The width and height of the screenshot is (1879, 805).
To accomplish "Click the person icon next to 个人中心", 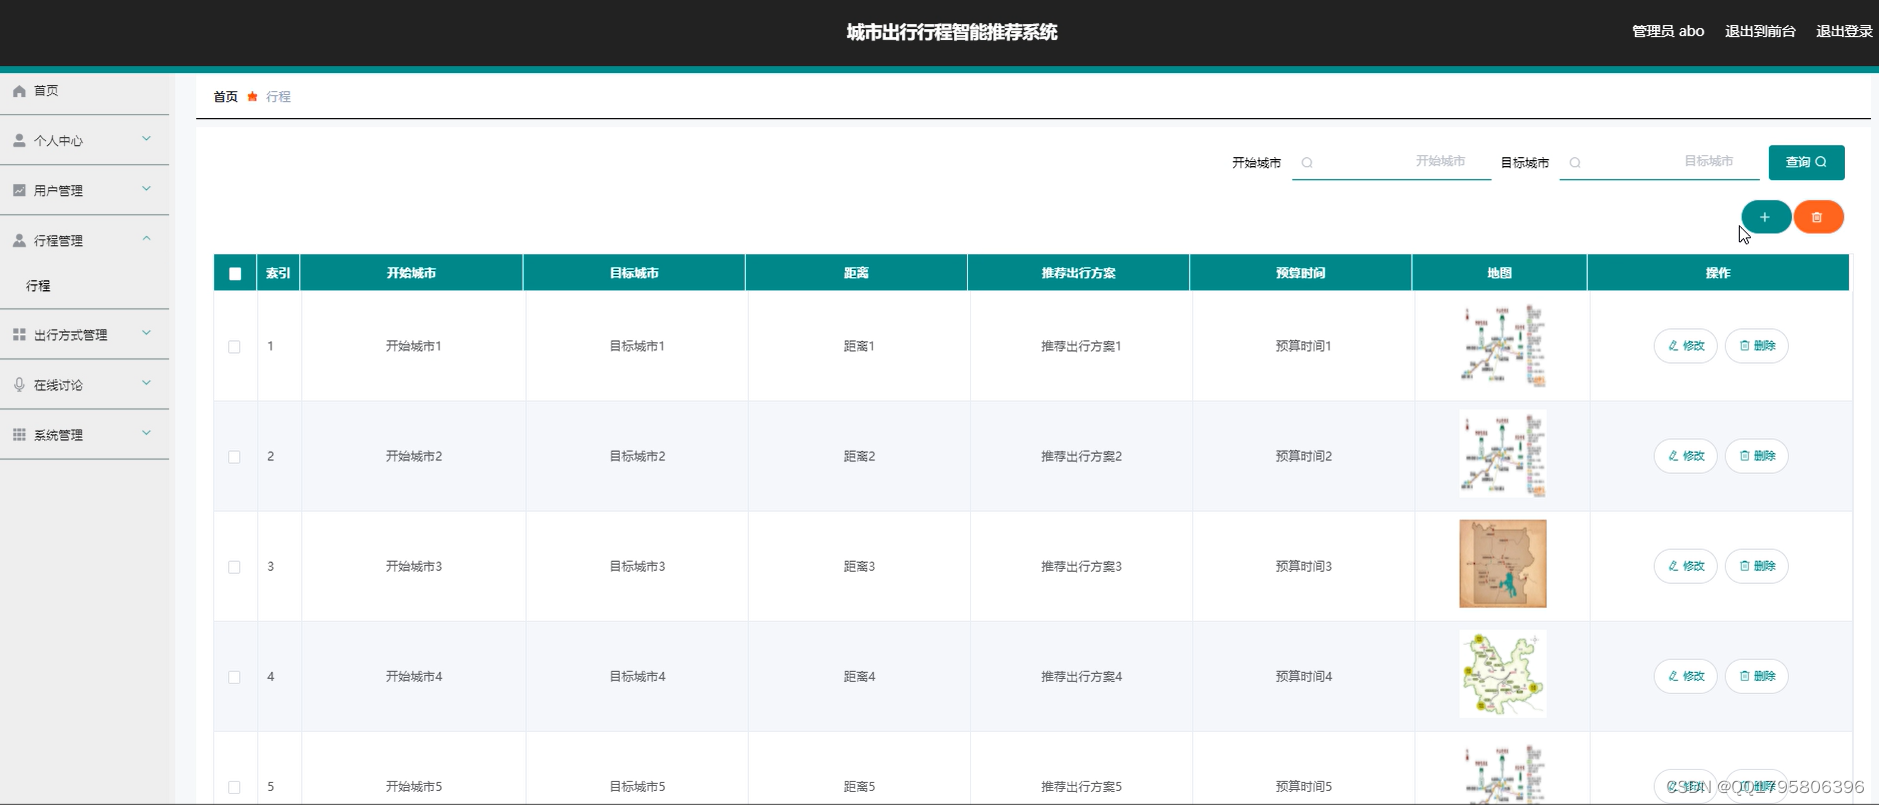I will [19, 141].
